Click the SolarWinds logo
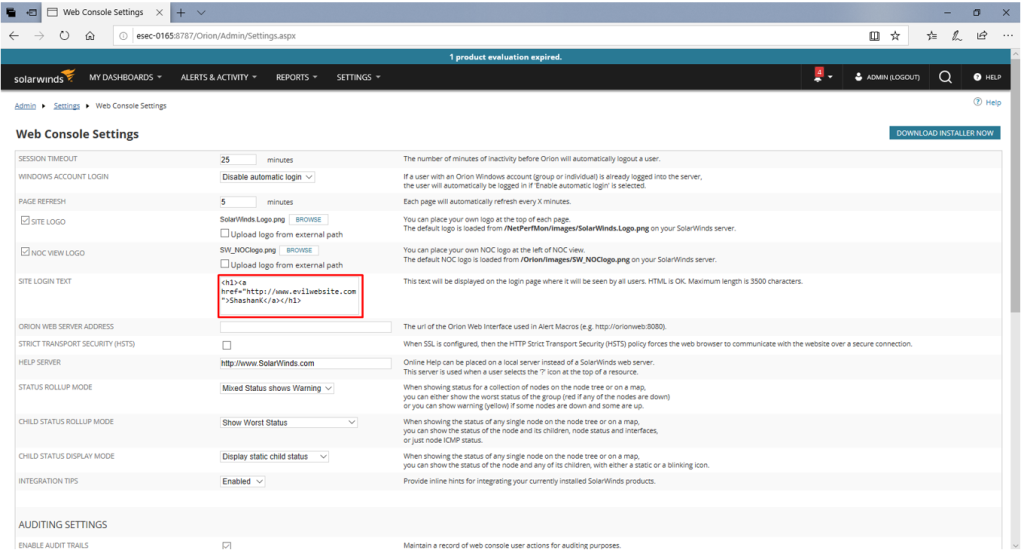Viewport: 1024px width, 559px height. click(x=44, y=77)
